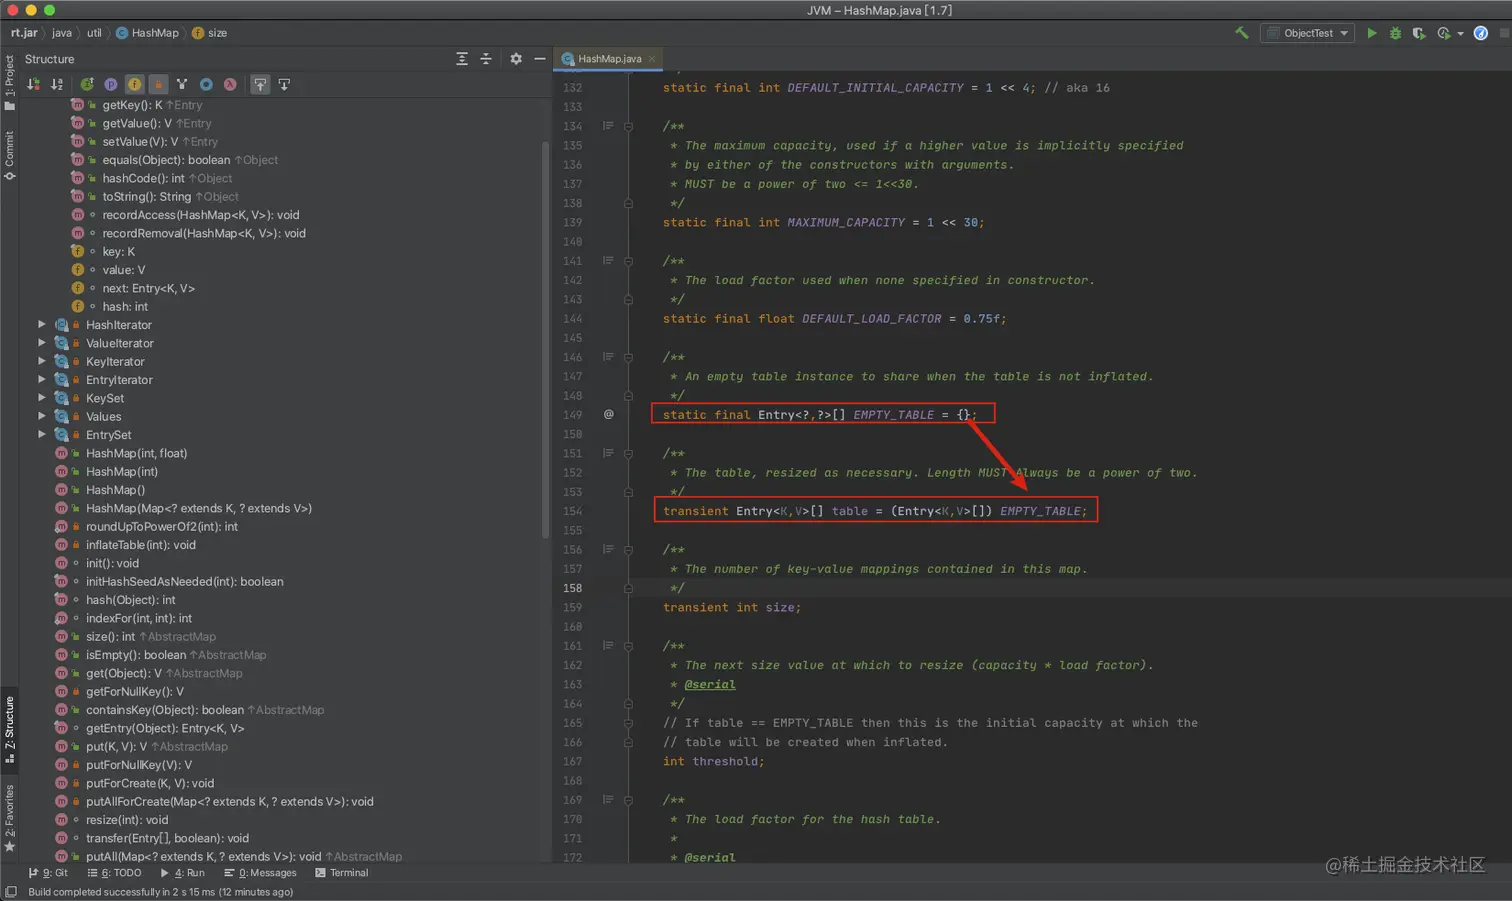Close the HashMap.java tab
This screenshot has width=1512, height=901.
point(652,59)
